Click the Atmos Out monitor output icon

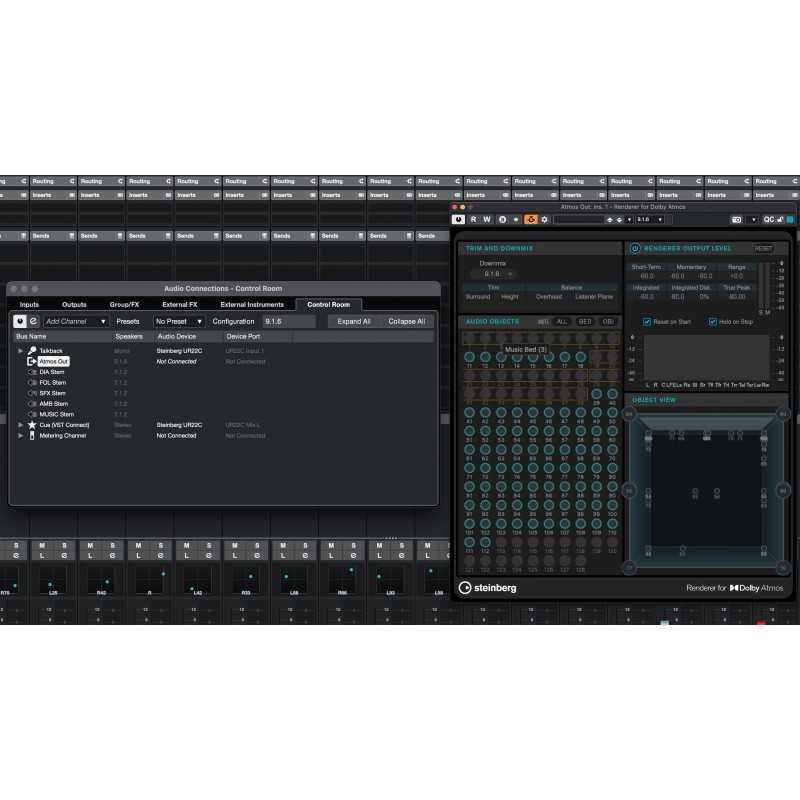point(32,361)
